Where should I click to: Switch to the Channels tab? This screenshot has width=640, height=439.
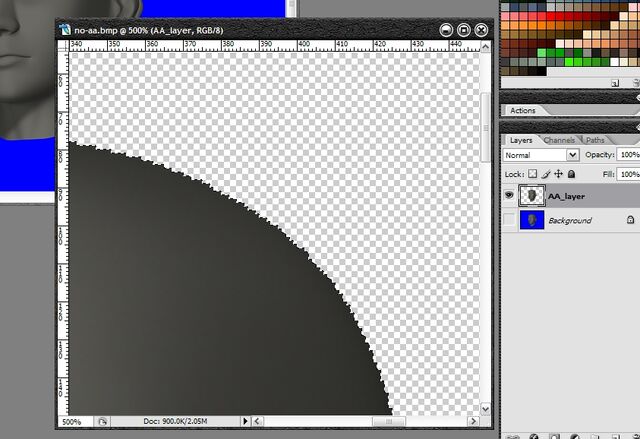559,140
